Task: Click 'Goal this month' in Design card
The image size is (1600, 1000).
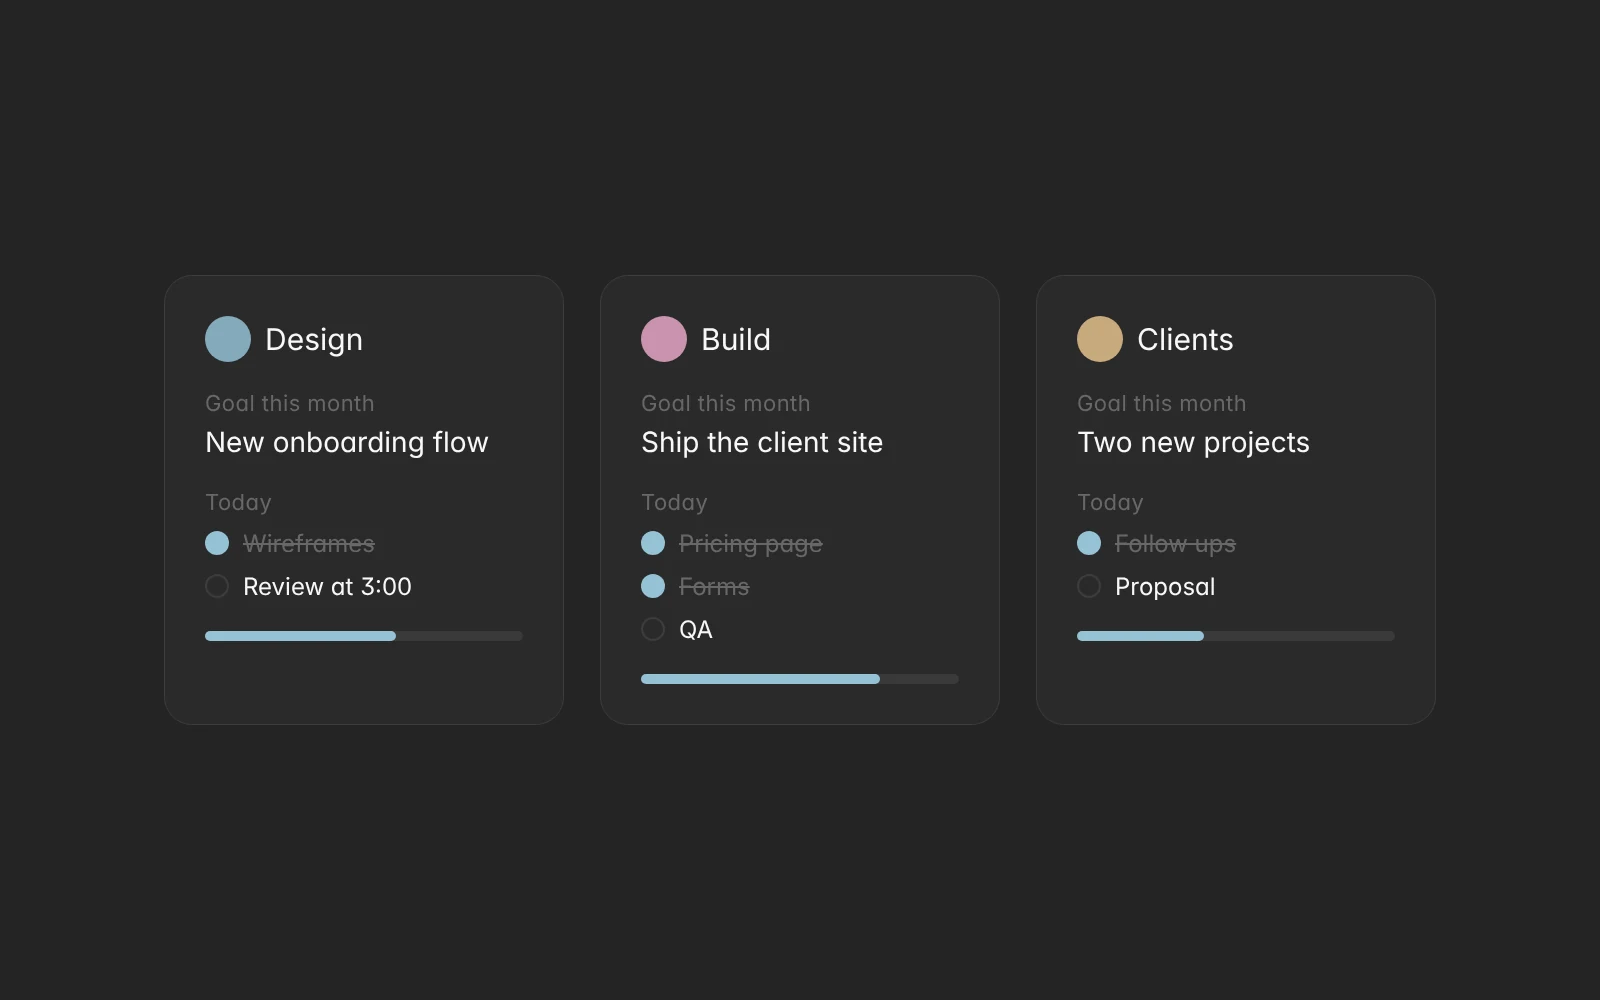Action: (290, 404)
